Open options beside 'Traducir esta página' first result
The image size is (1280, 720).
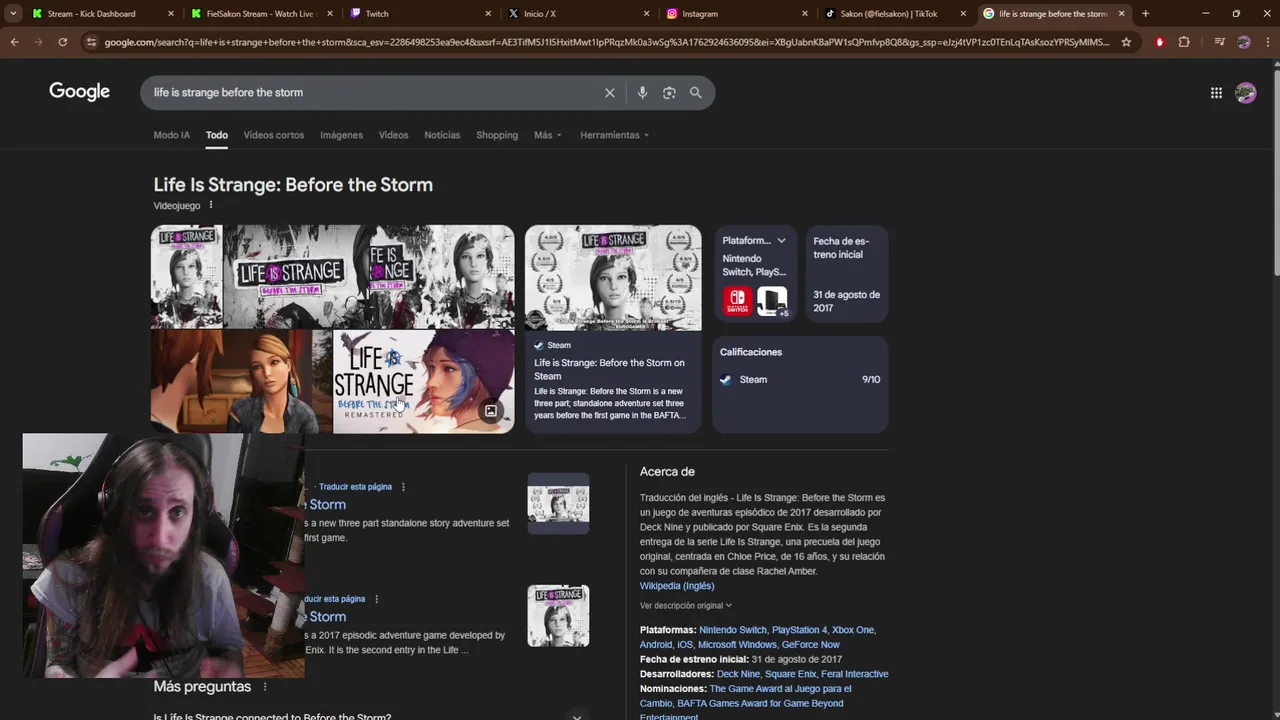pos(403,487)
